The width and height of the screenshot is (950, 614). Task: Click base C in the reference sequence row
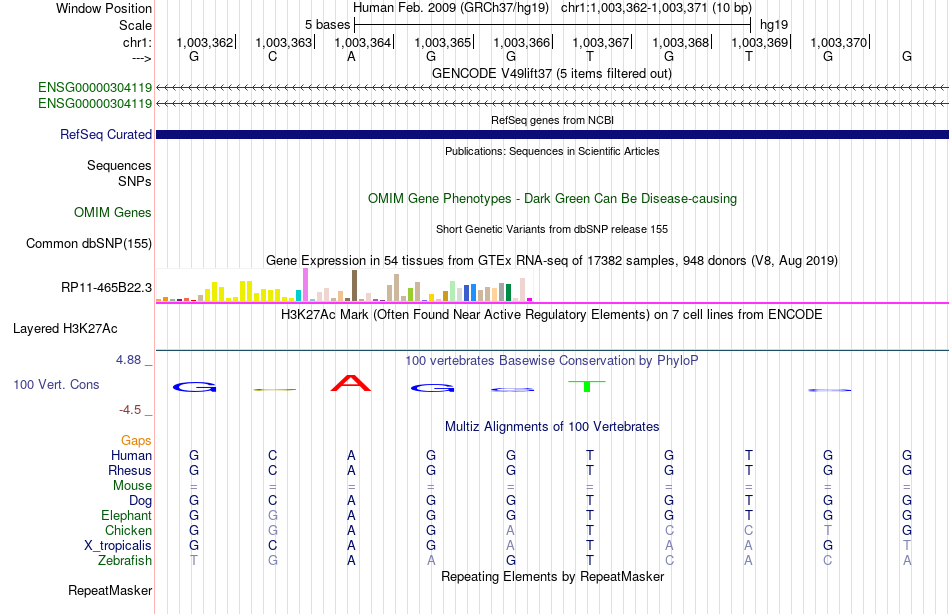(273, 57)
